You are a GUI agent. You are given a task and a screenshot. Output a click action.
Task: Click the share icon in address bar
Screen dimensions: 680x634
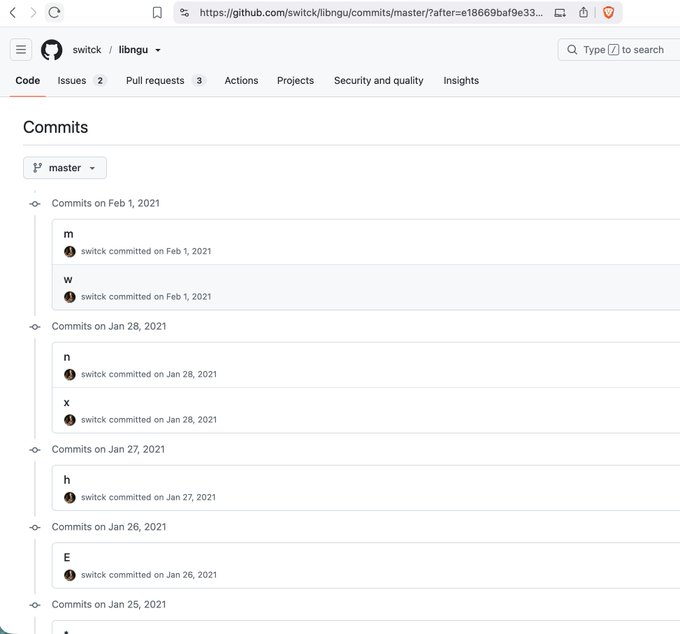click(x=584, y=12)
